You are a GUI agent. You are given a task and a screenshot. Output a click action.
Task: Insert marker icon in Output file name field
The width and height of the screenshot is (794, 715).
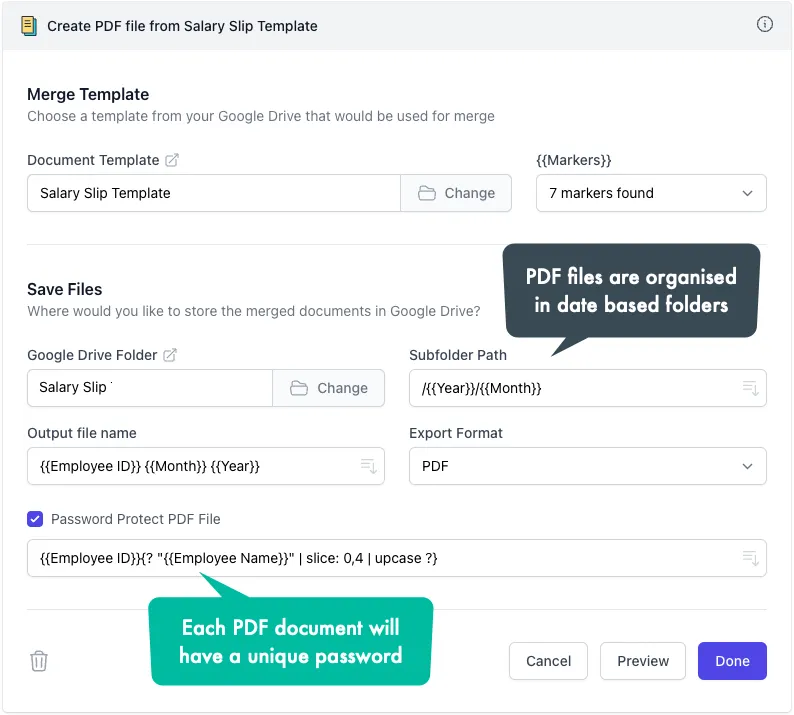[368, 466]
